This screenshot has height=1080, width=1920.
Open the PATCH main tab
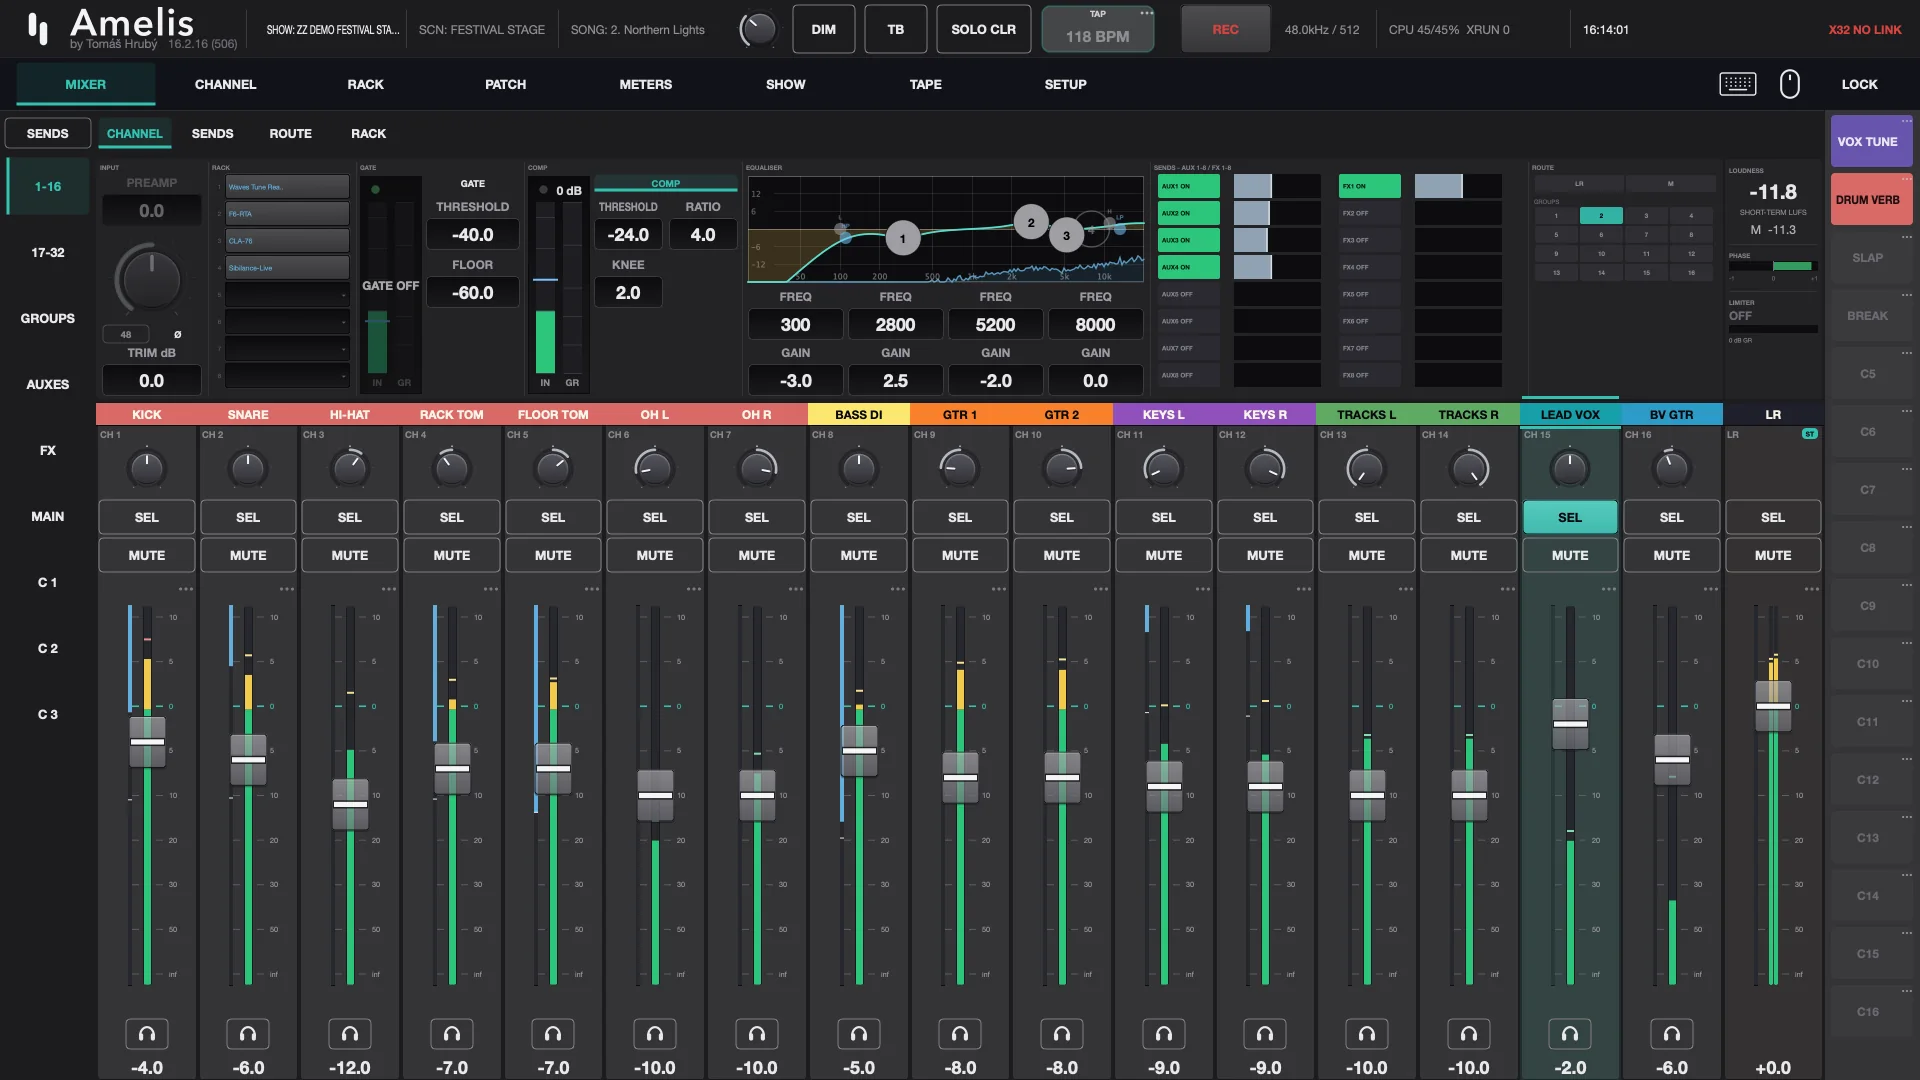(x=505, y=84)
